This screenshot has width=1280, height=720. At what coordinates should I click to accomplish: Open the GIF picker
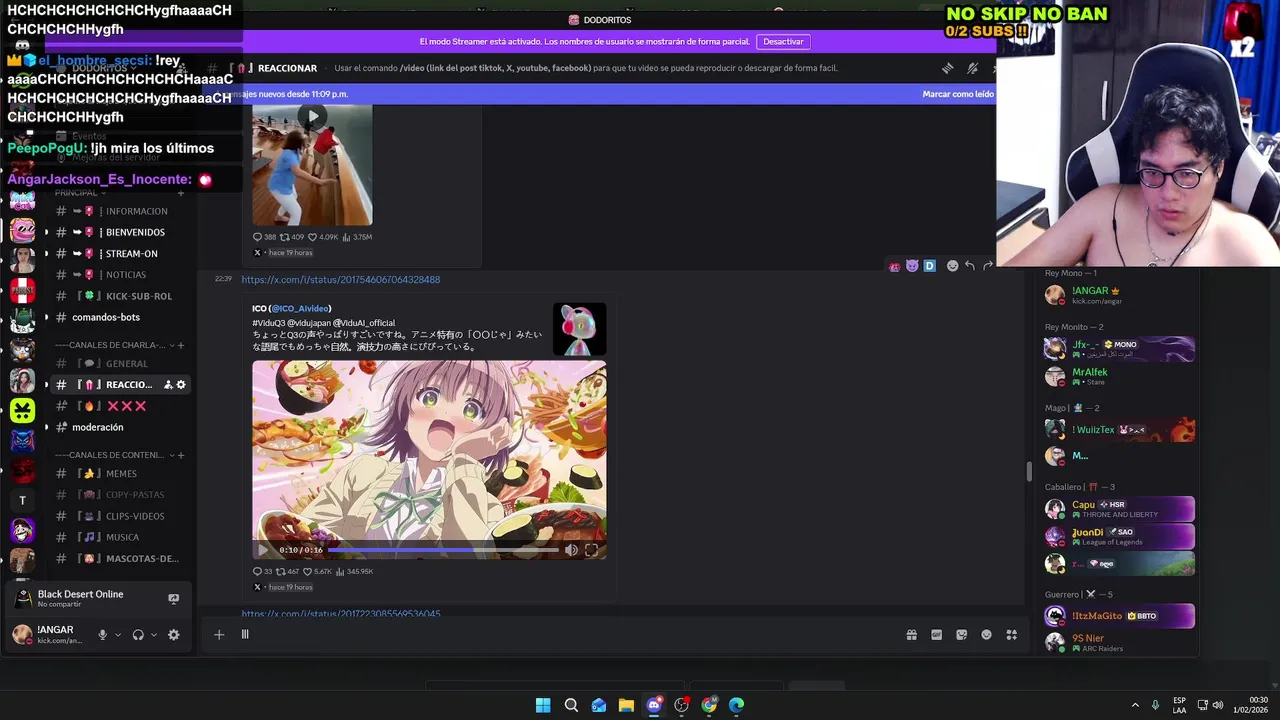[937, 634]
